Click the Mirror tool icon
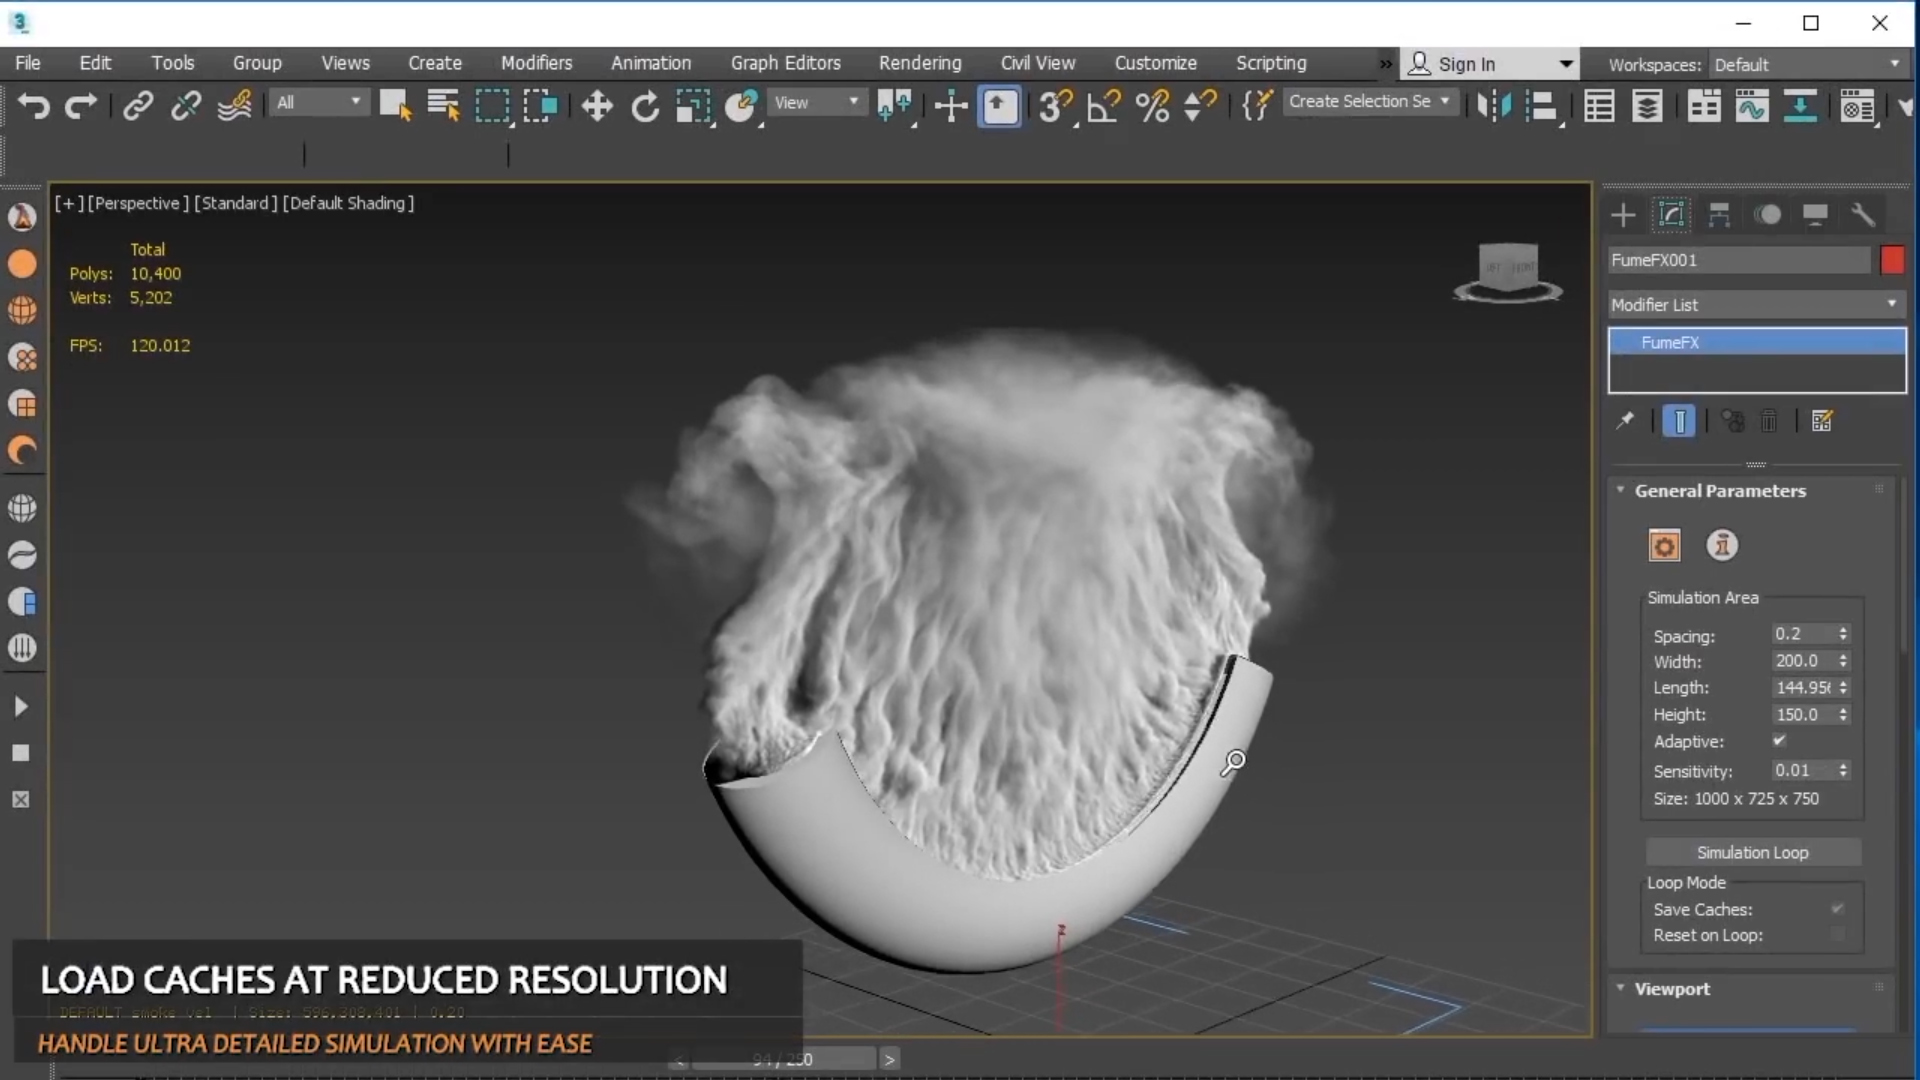Image resolution: width=1920 pixels, height=1080 pixels. coord(1494,106)
